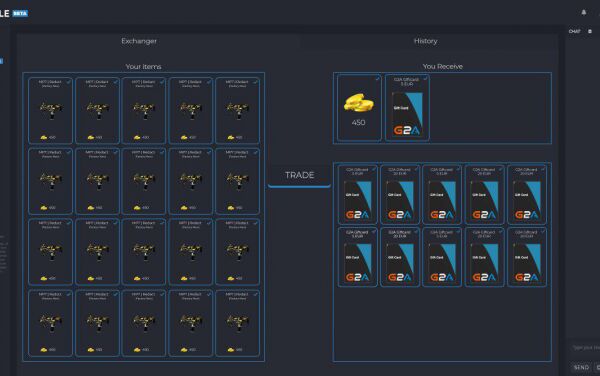Viewport: 600px width, 376px height.
Task: Select fifth MP7 card in second row of Your Items
Action: click(237, 181)
